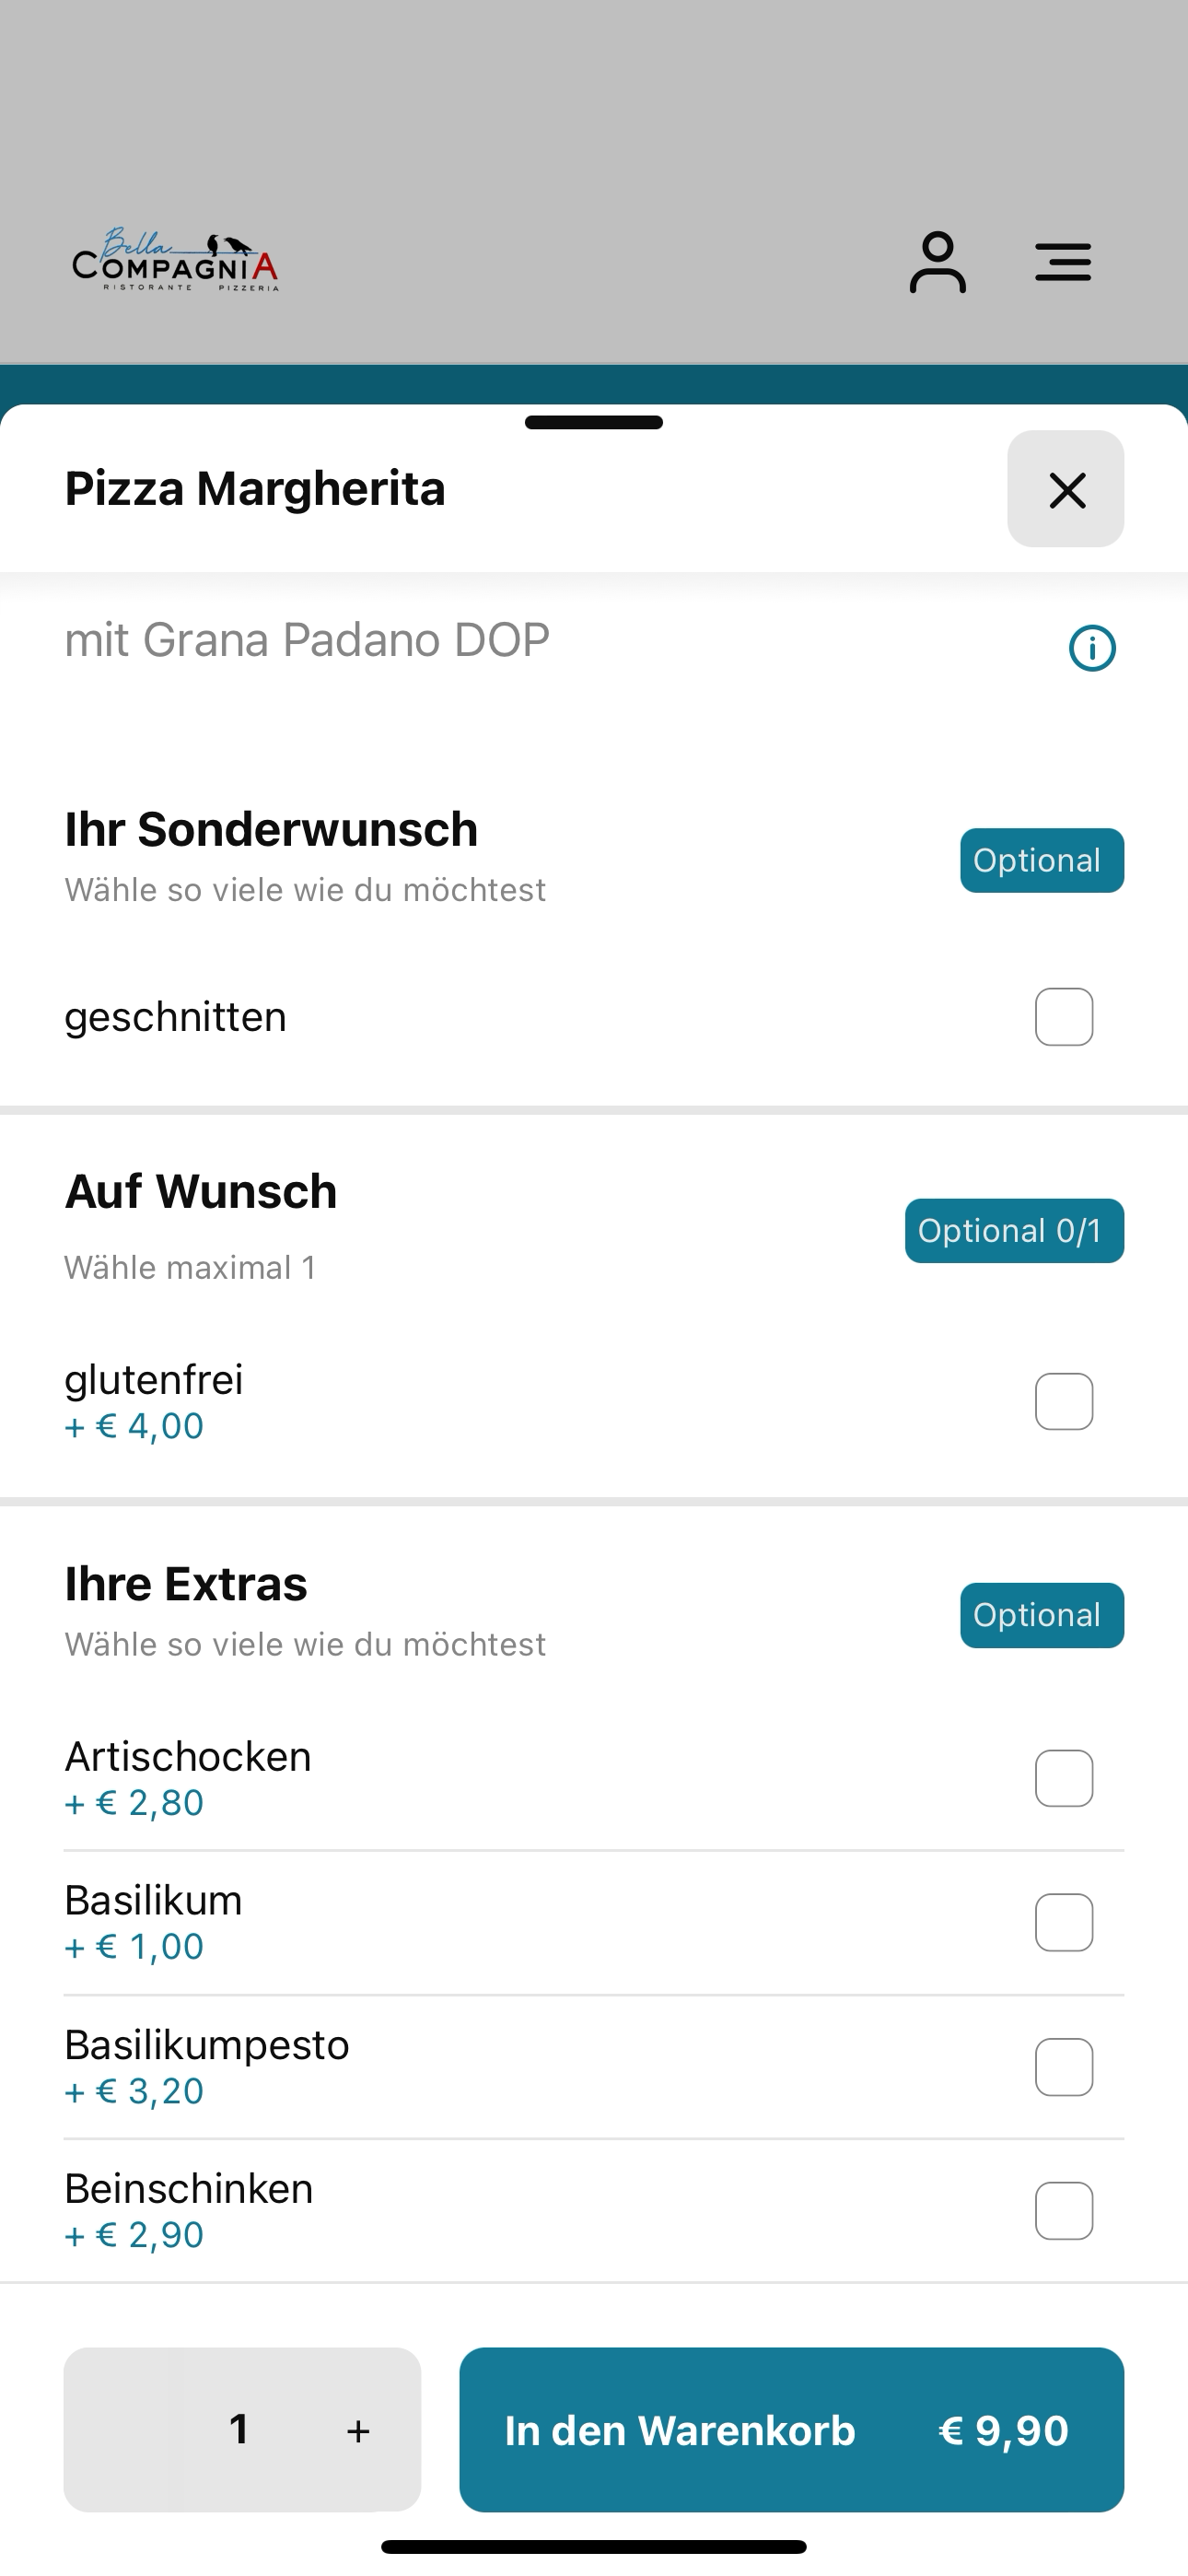
Task: Enable the glutenfrei option
Action: coord(1064,1401)
